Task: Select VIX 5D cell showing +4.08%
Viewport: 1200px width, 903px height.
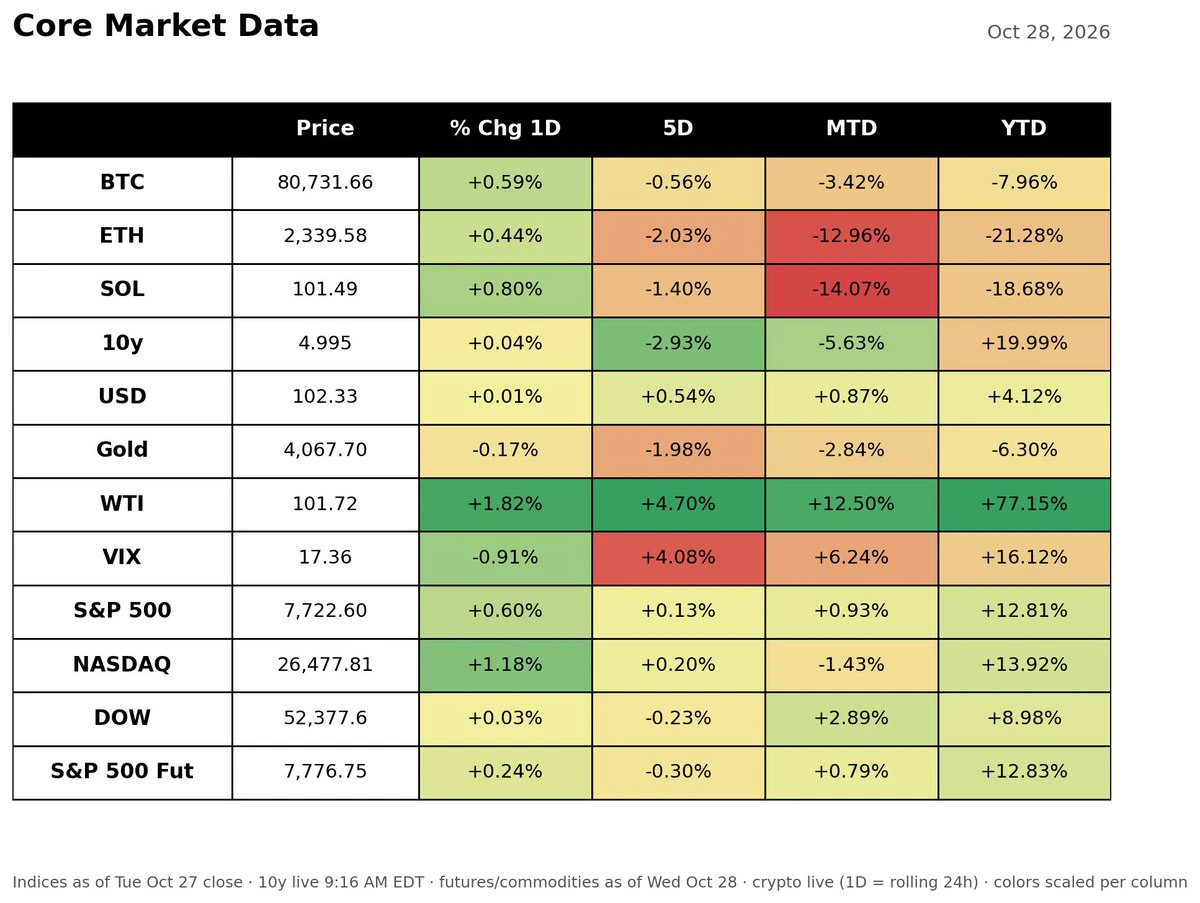Action: (678, 558)
